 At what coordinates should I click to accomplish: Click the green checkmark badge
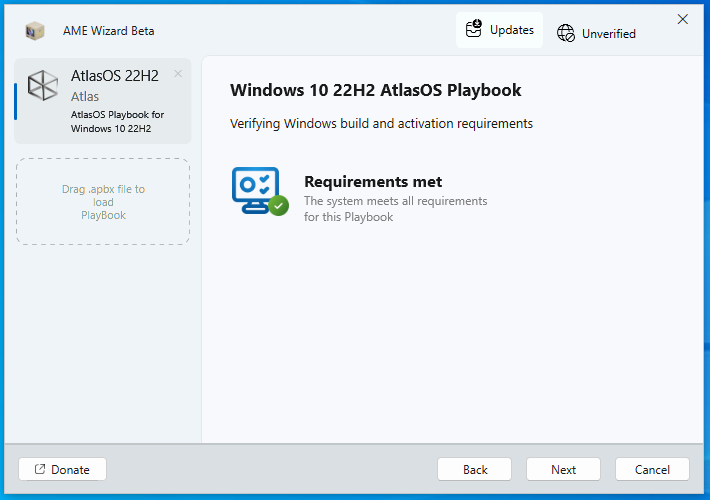coord(279,206)
